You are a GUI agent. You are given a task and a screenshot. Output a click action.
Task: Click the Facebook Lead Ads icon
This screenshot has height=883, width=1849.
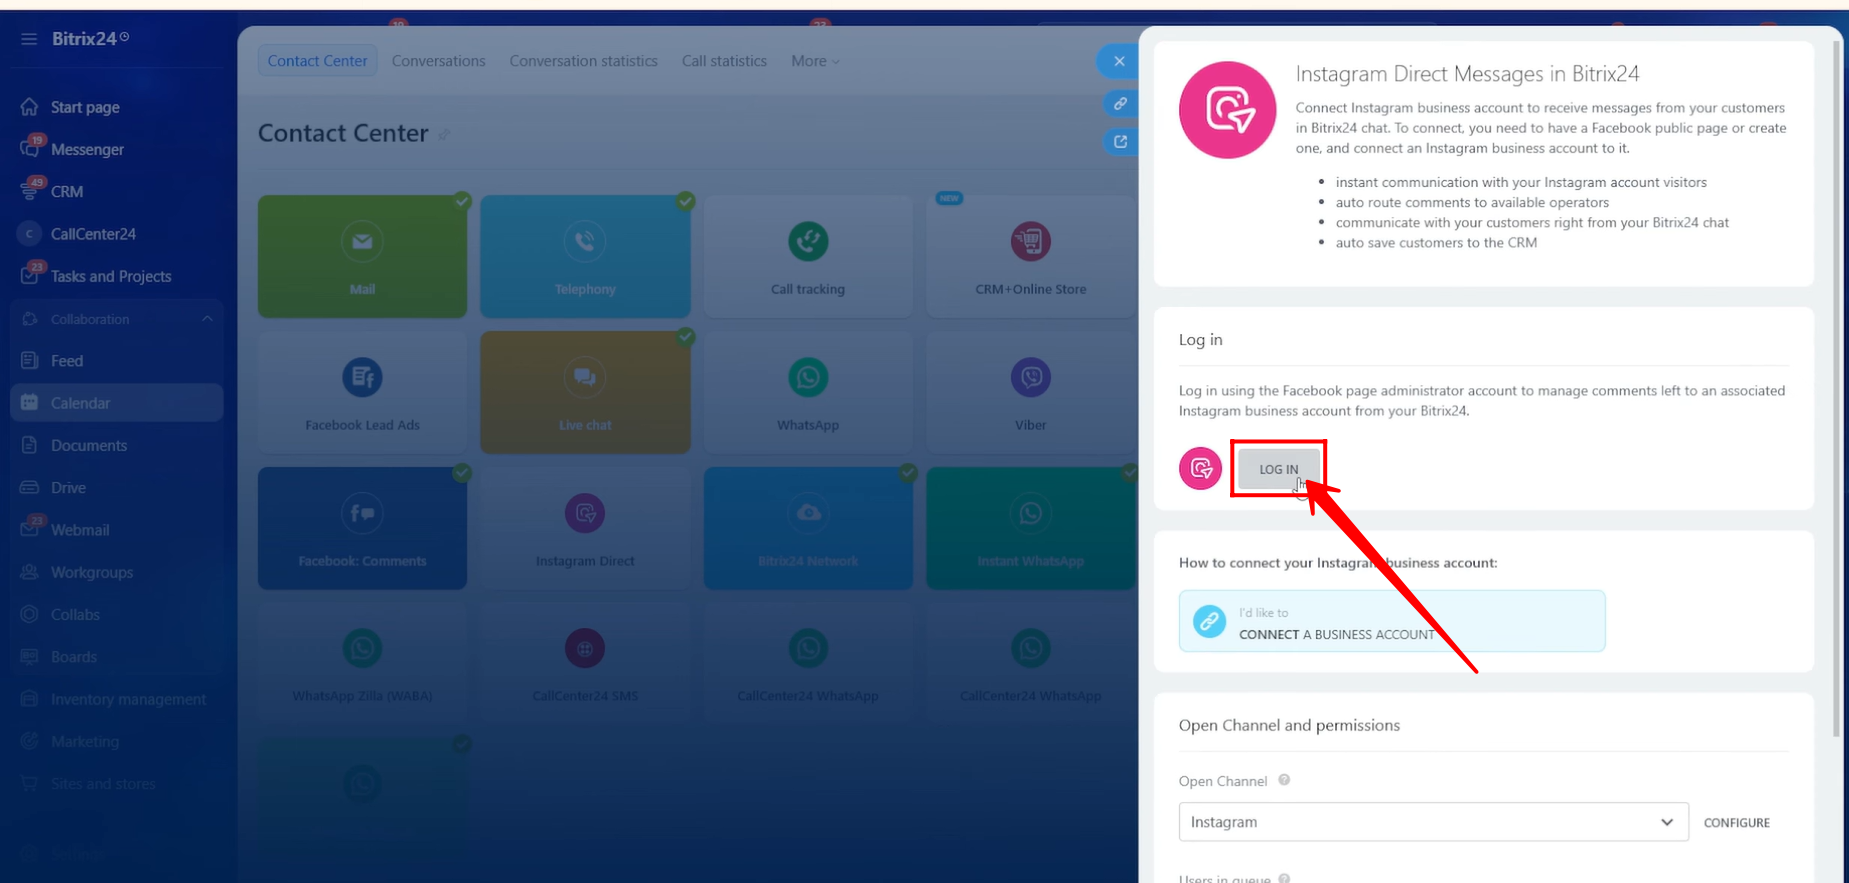coord(362,378)
